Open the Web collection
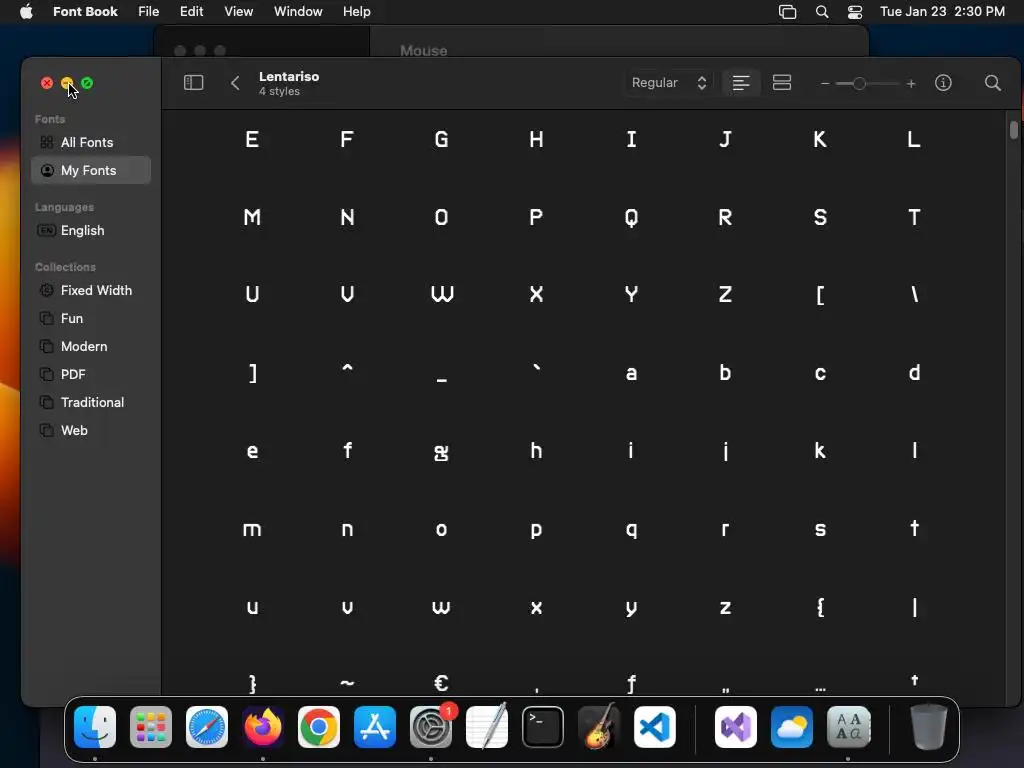Viewport: 1024px width, 768px height. click(x=91, y=431)
